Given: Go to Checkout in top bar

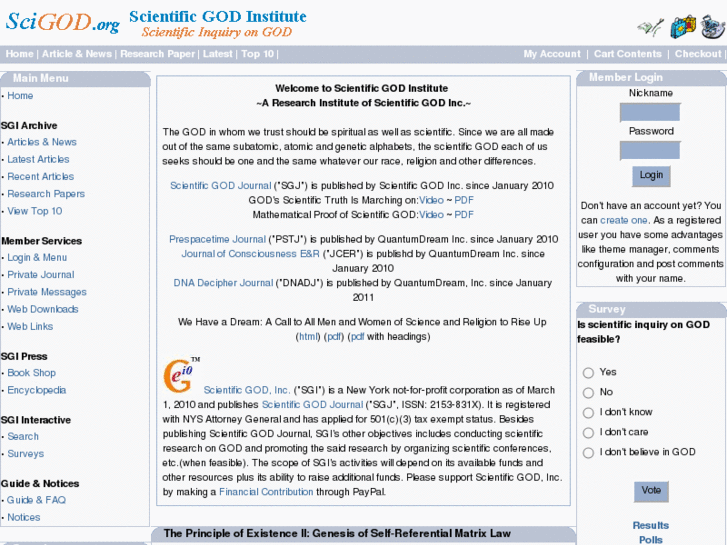Looking at the screenshot, I should [698, 54].
